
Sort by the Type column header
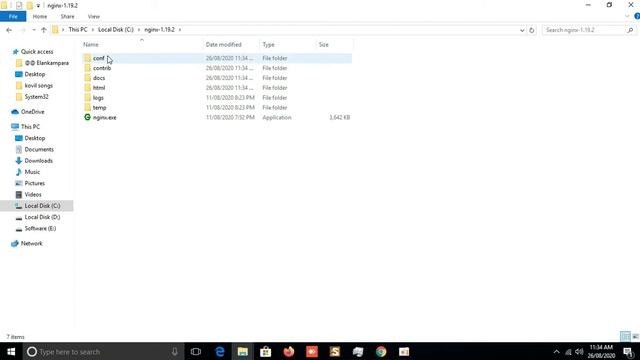pyautogui.click(x=268, y=44)
